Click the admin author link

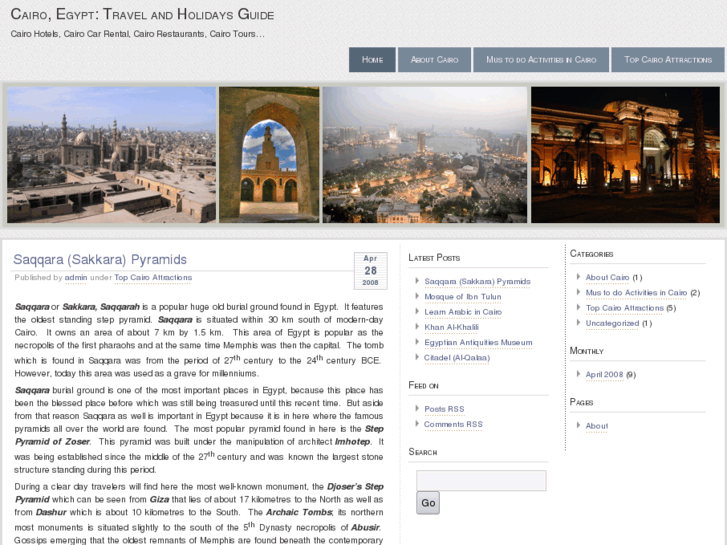pos(76,277)
